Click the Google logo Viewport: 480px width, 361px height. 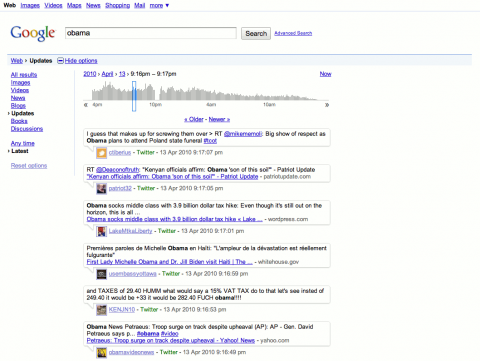click(33, 33)
